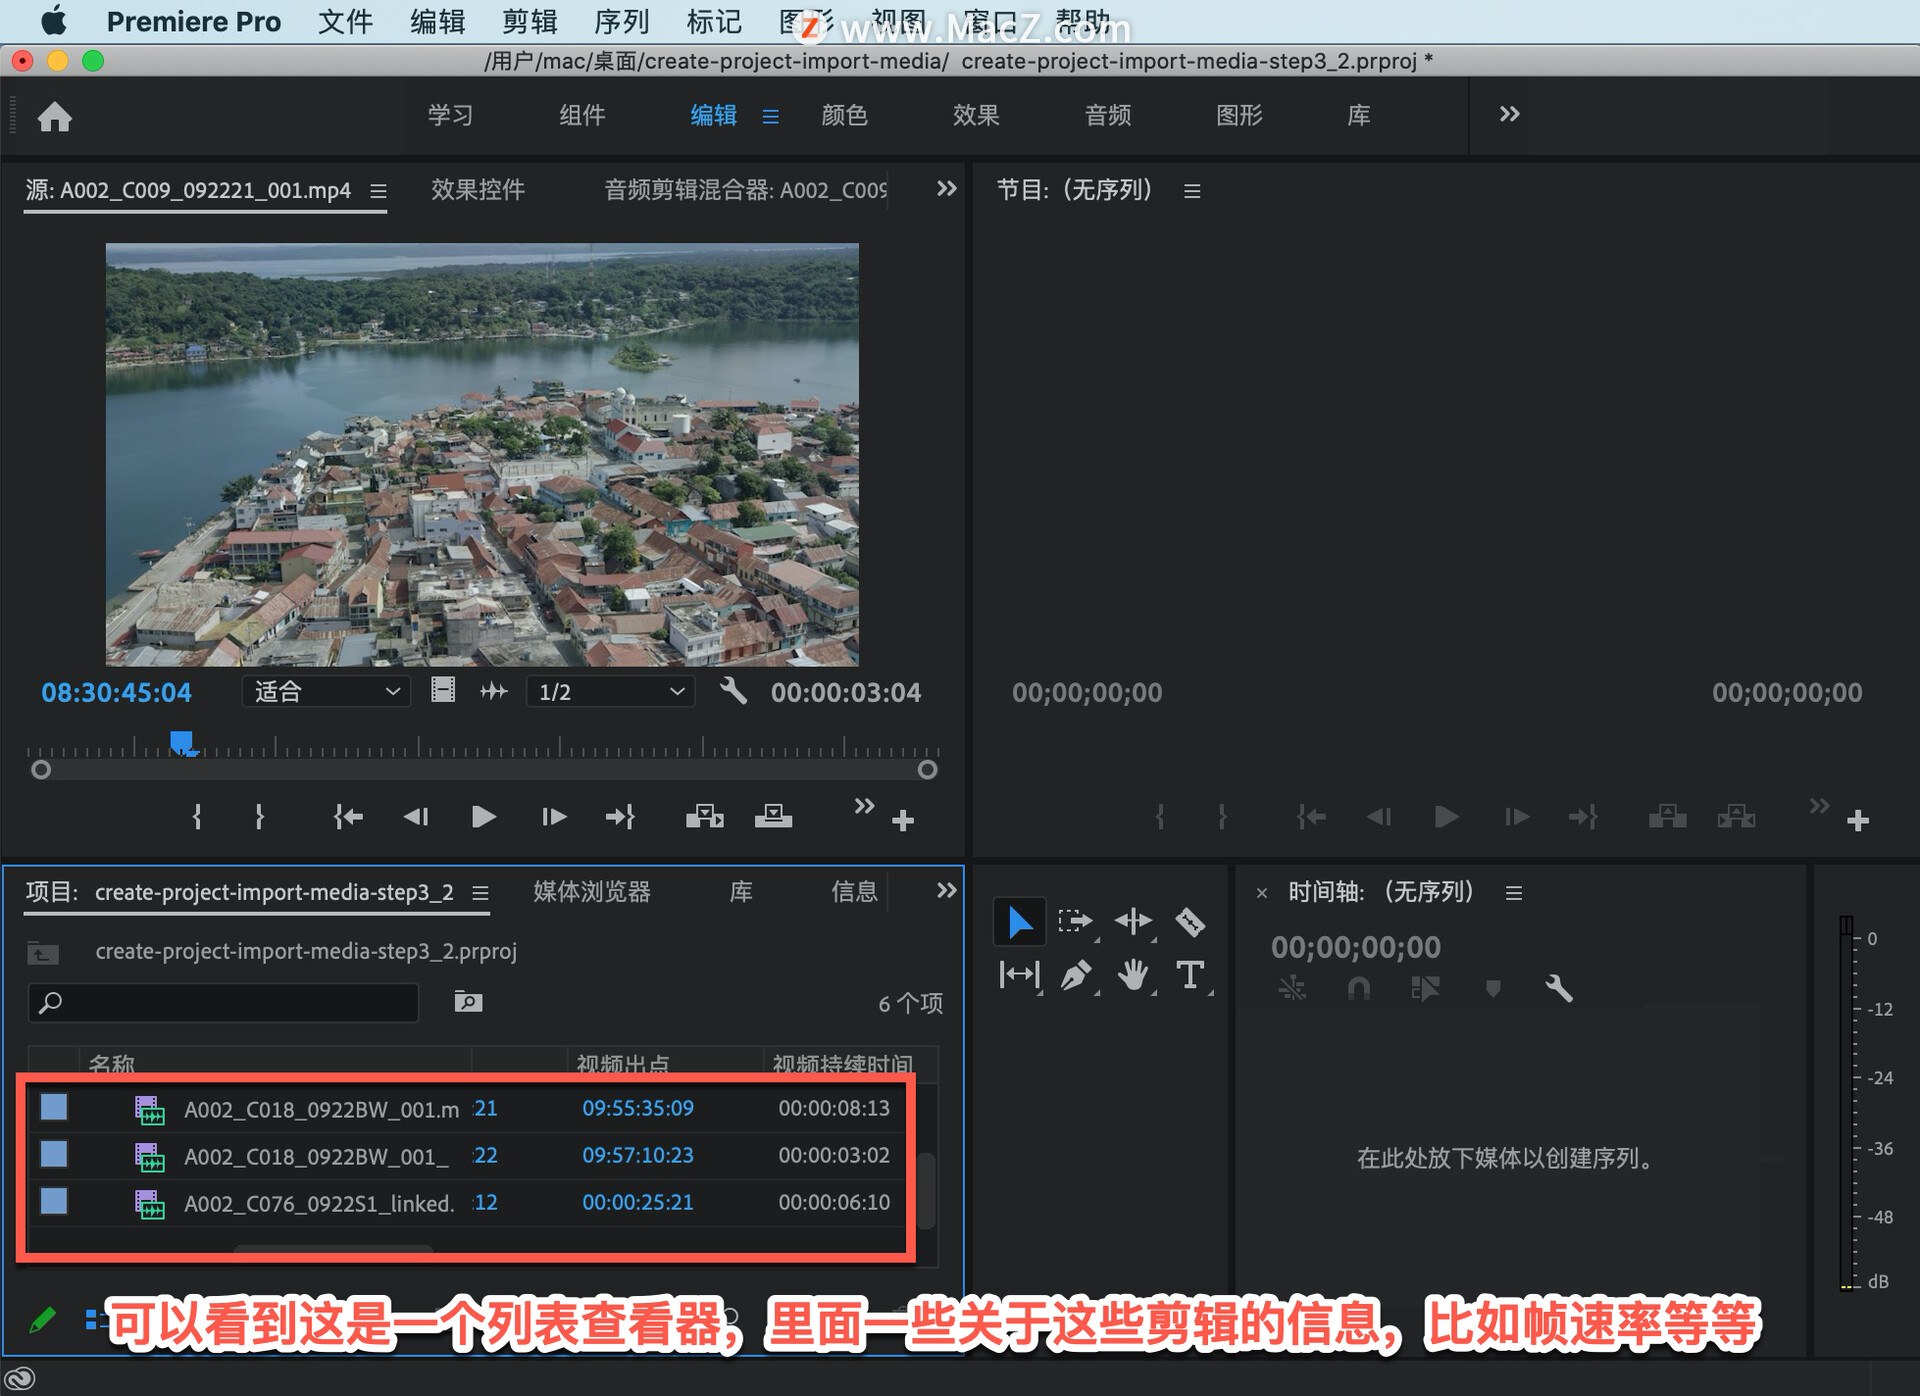This screenshot has width=1920, height=1396.
Task: Open Timeline display settings wrench
Action: pos(1559,989)
